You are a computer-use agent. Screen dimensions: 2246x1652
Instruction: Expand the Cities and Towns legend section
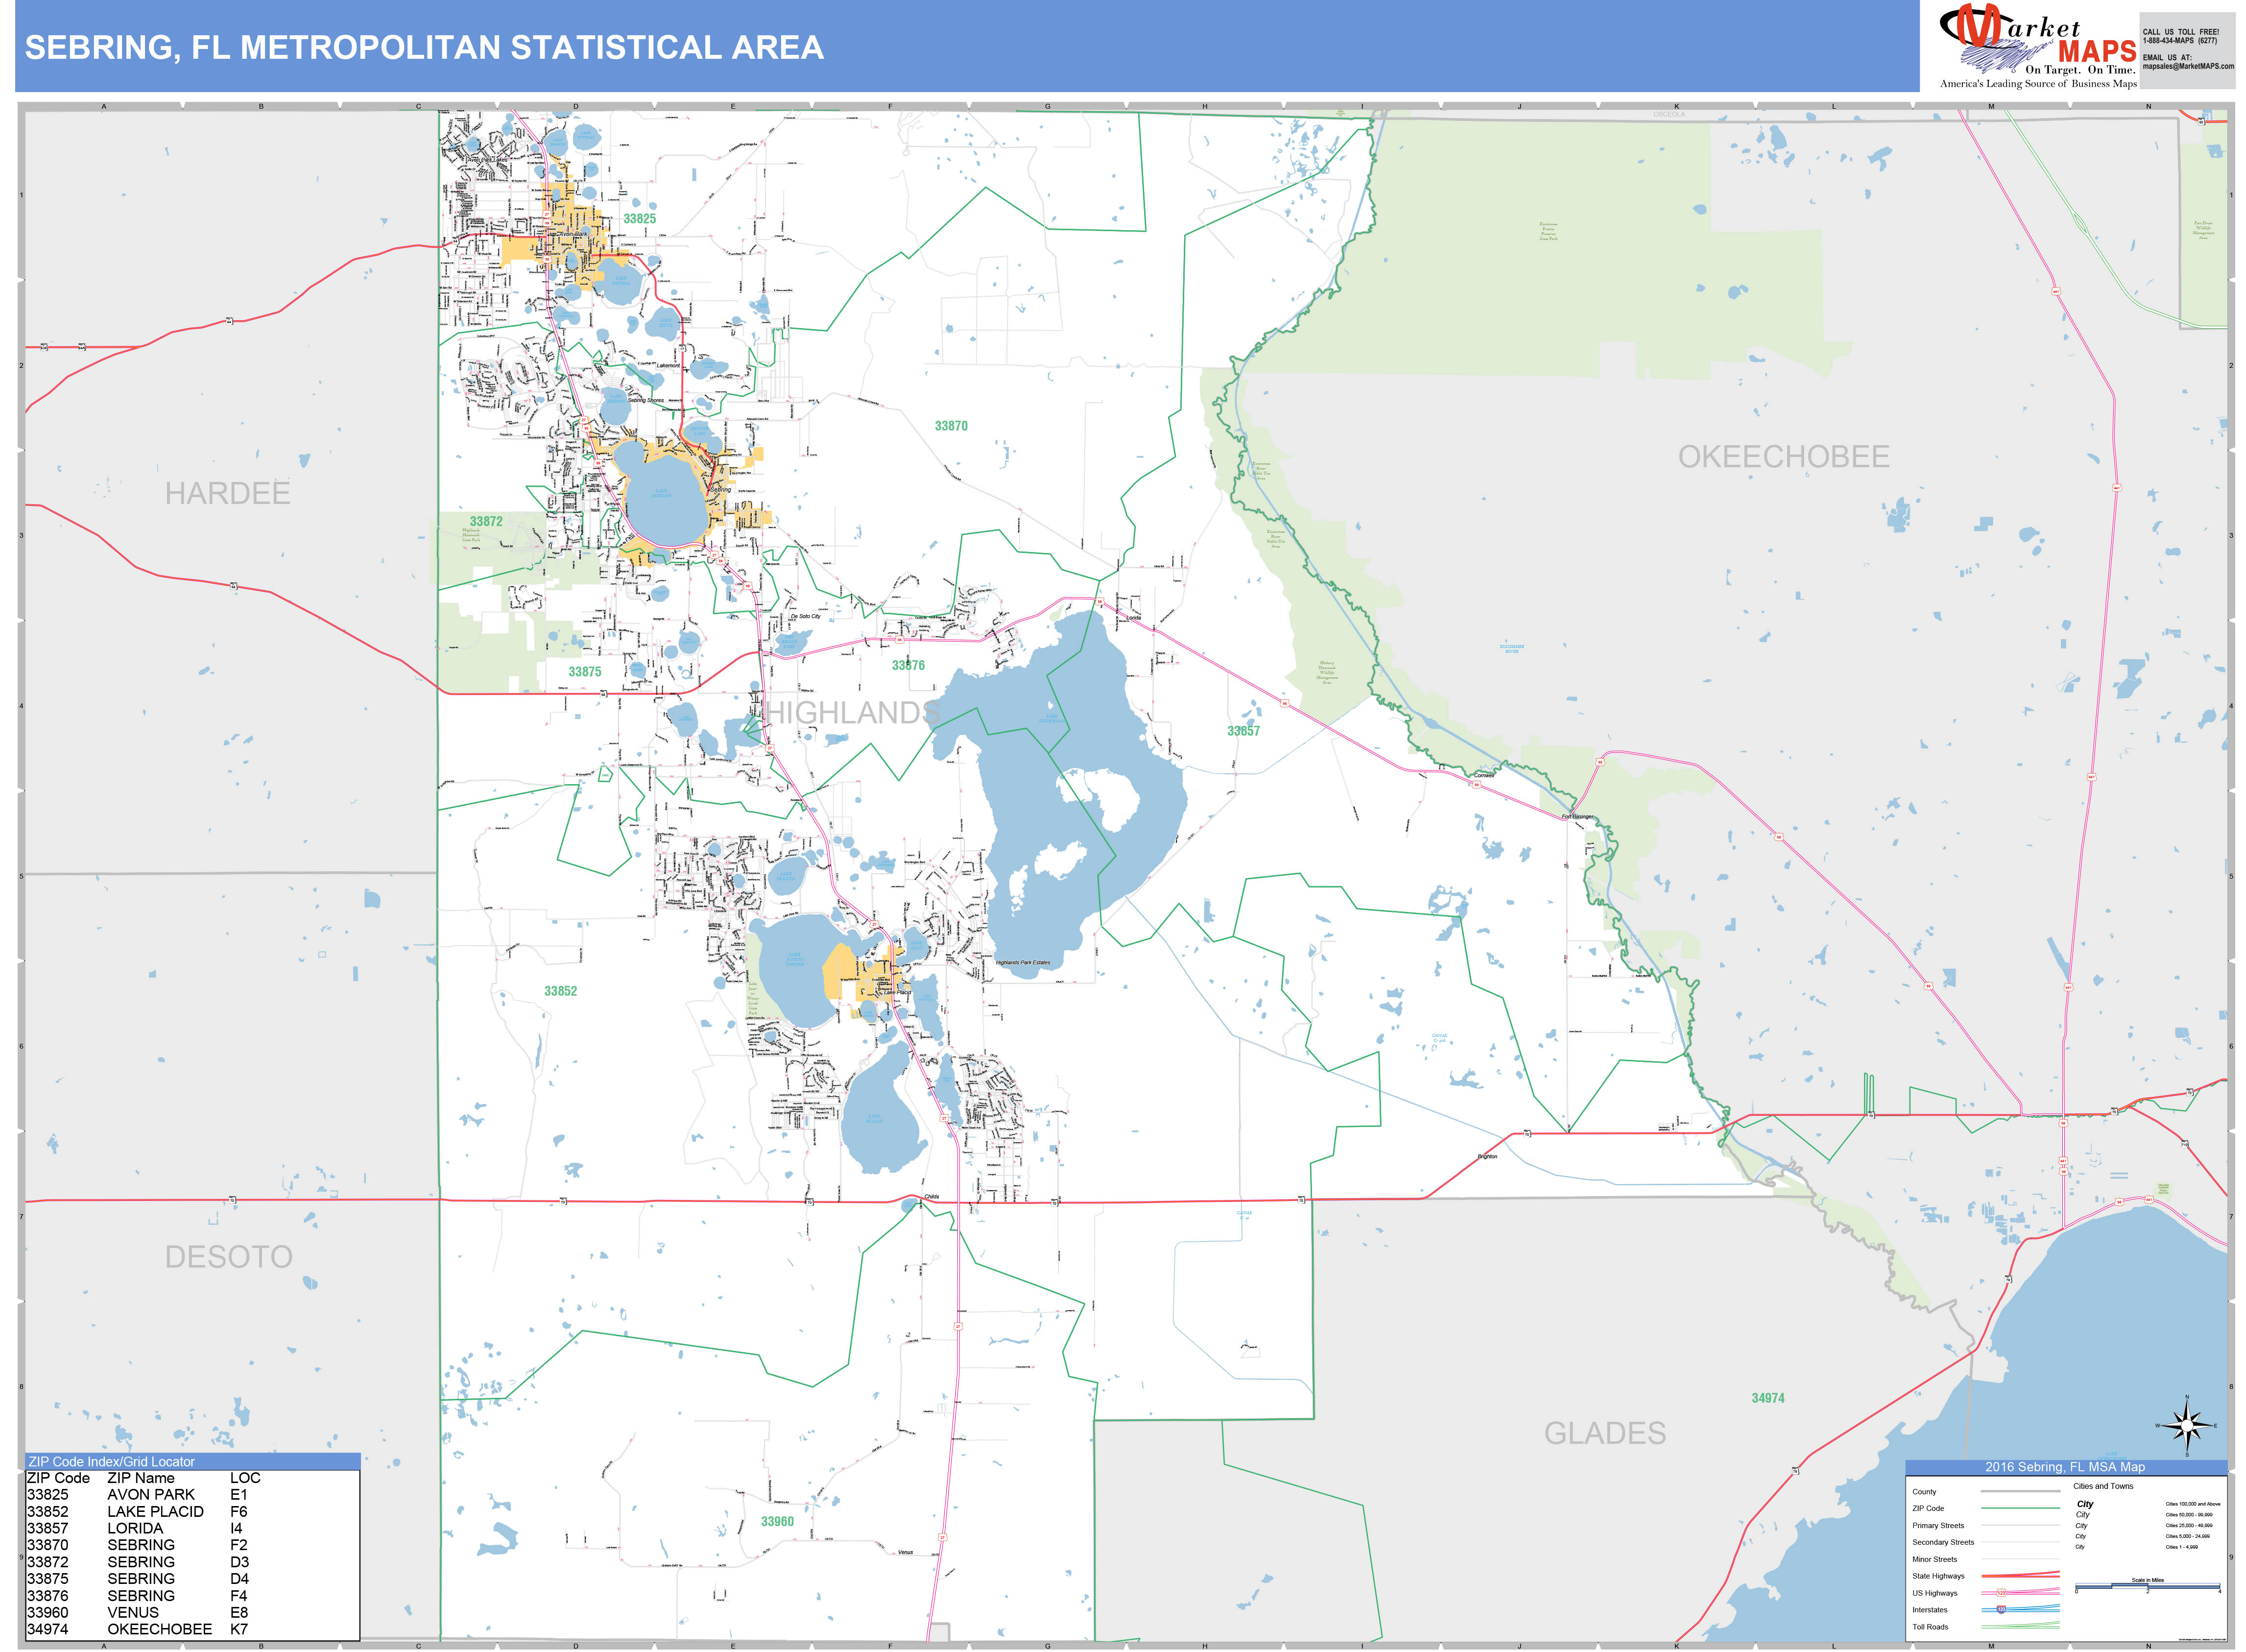tap(2103, 1486)
